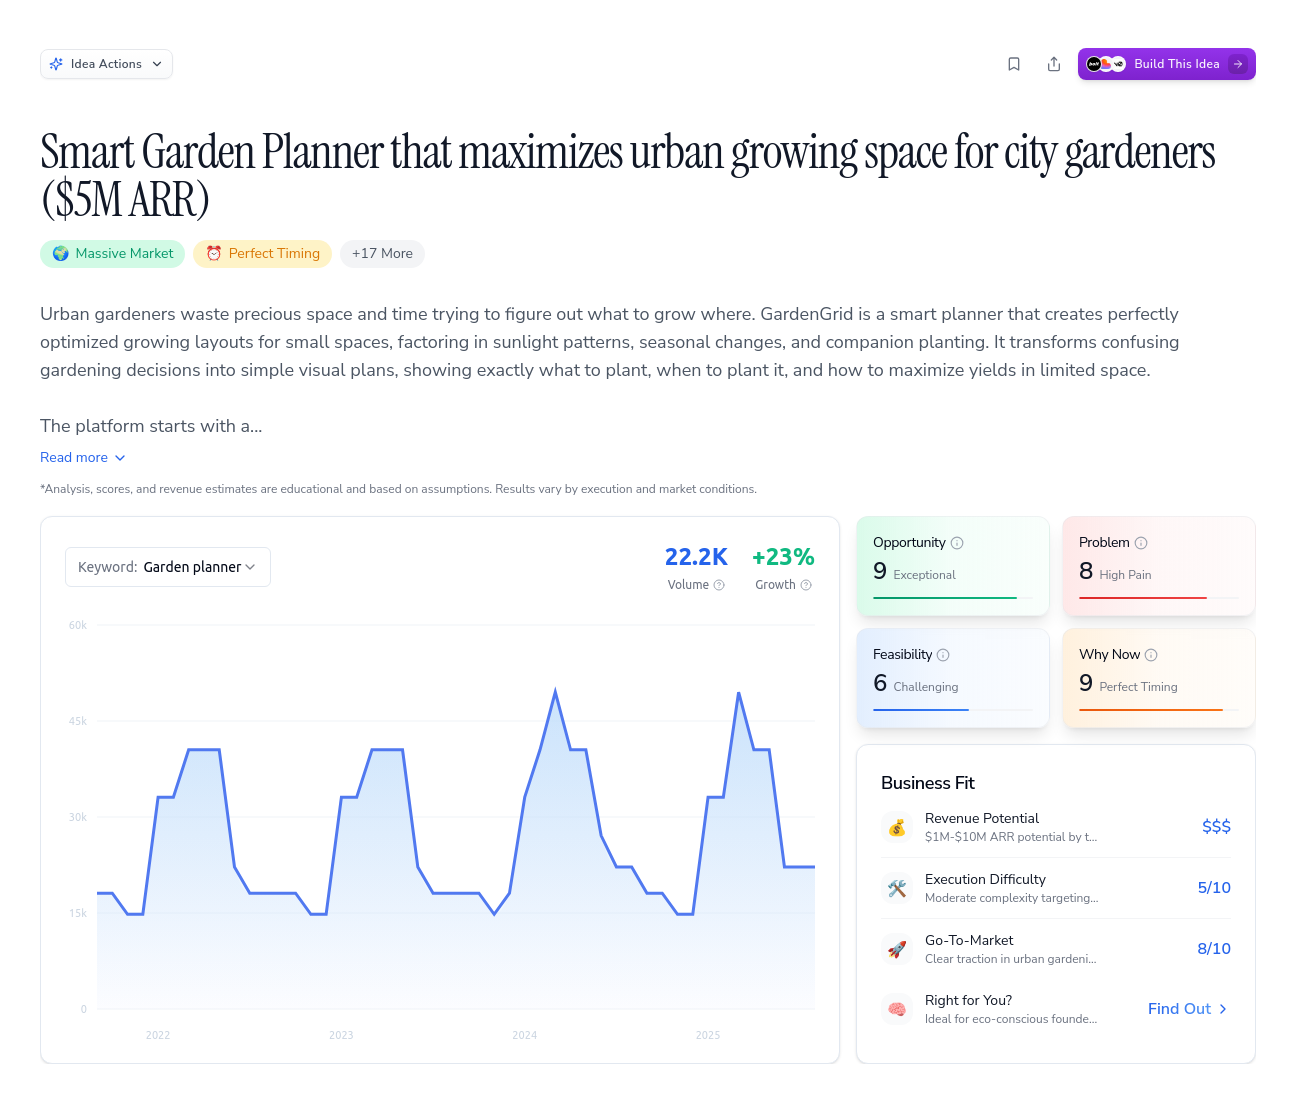This screenshot has height=1104, width=1296.
Task: Click the Why Now info icon
Action: pyautogui.click(x=1151, y=655)
